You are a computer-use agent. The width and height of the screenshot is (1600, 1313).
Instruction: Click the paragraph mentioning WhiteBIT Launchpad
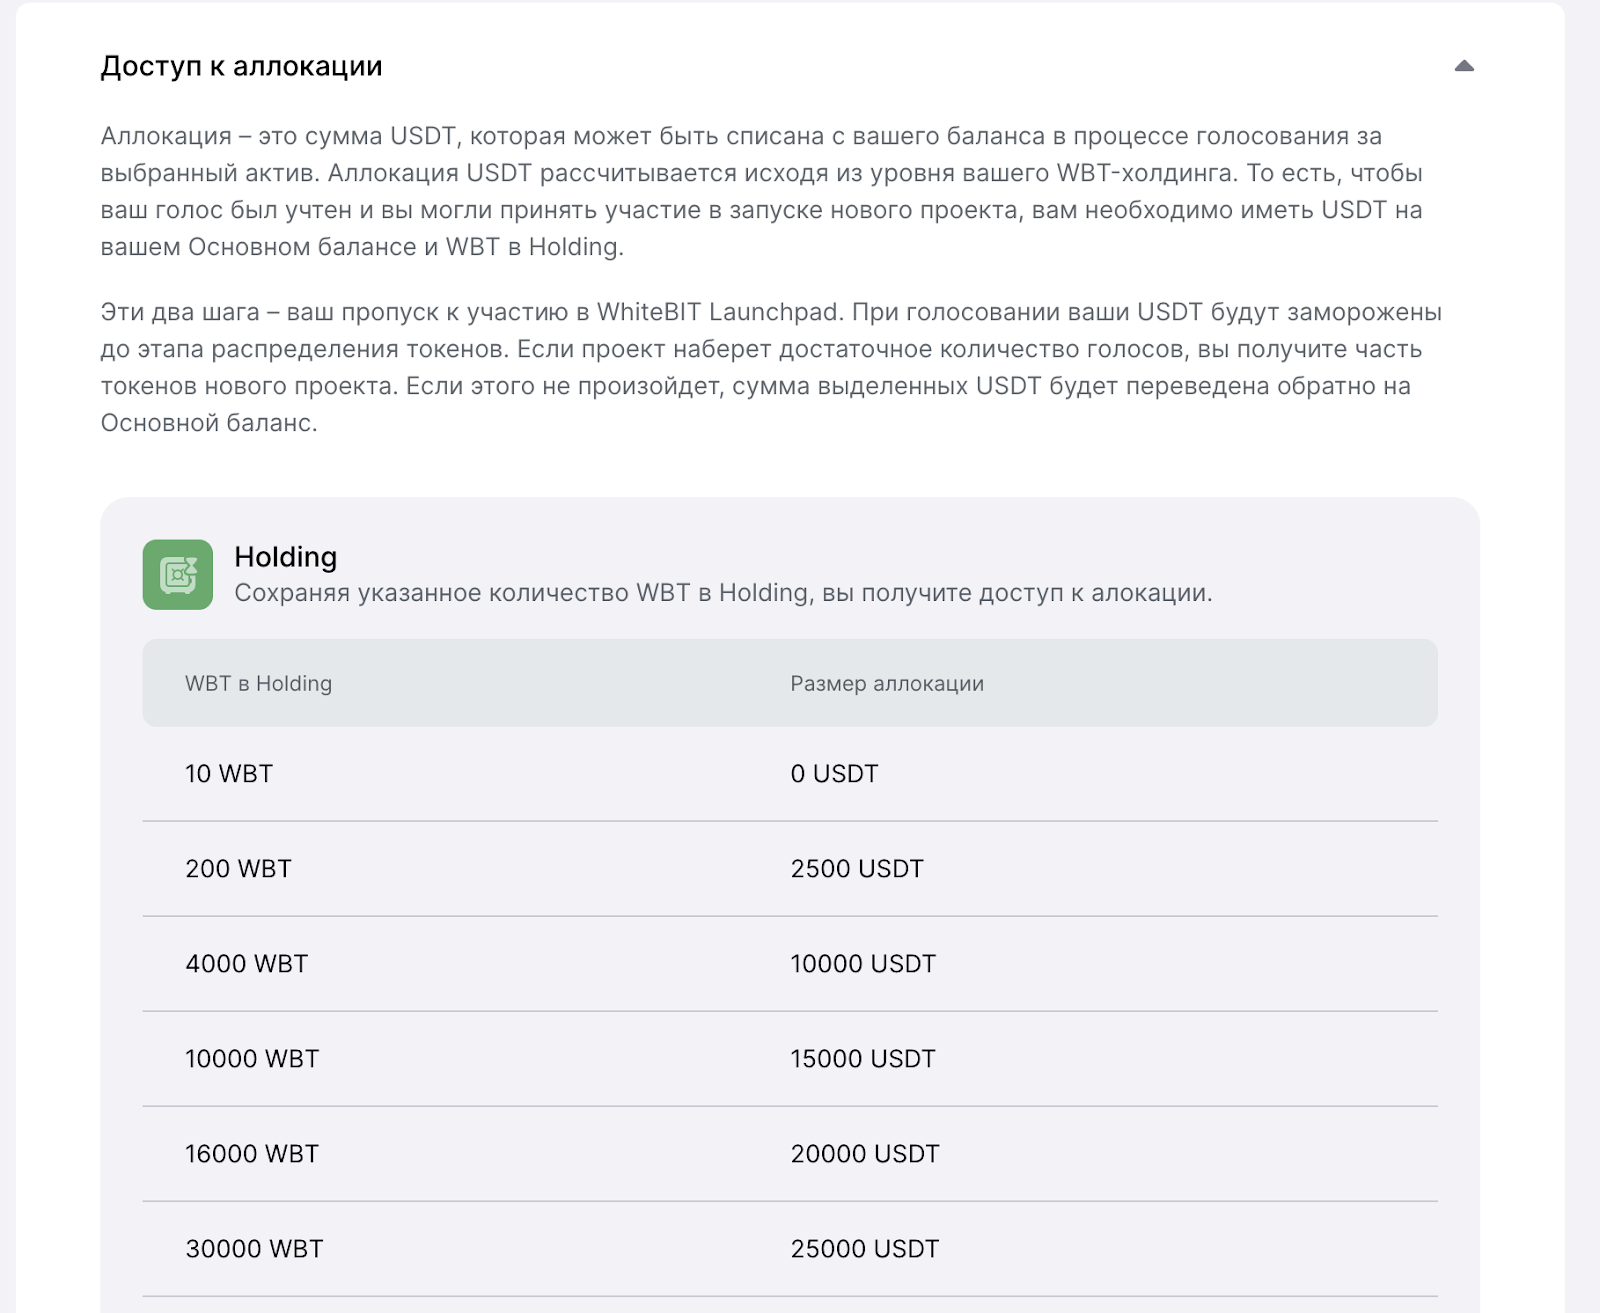pos(771,367)
